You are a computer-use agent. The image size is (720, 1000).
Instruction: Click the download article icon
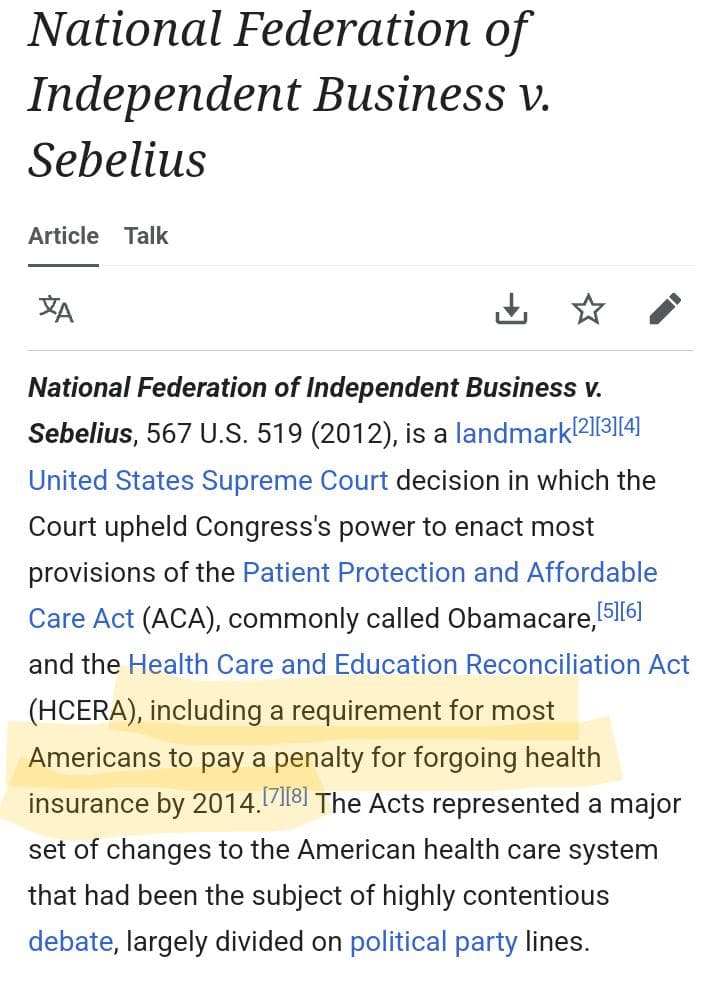coord(511,309)
